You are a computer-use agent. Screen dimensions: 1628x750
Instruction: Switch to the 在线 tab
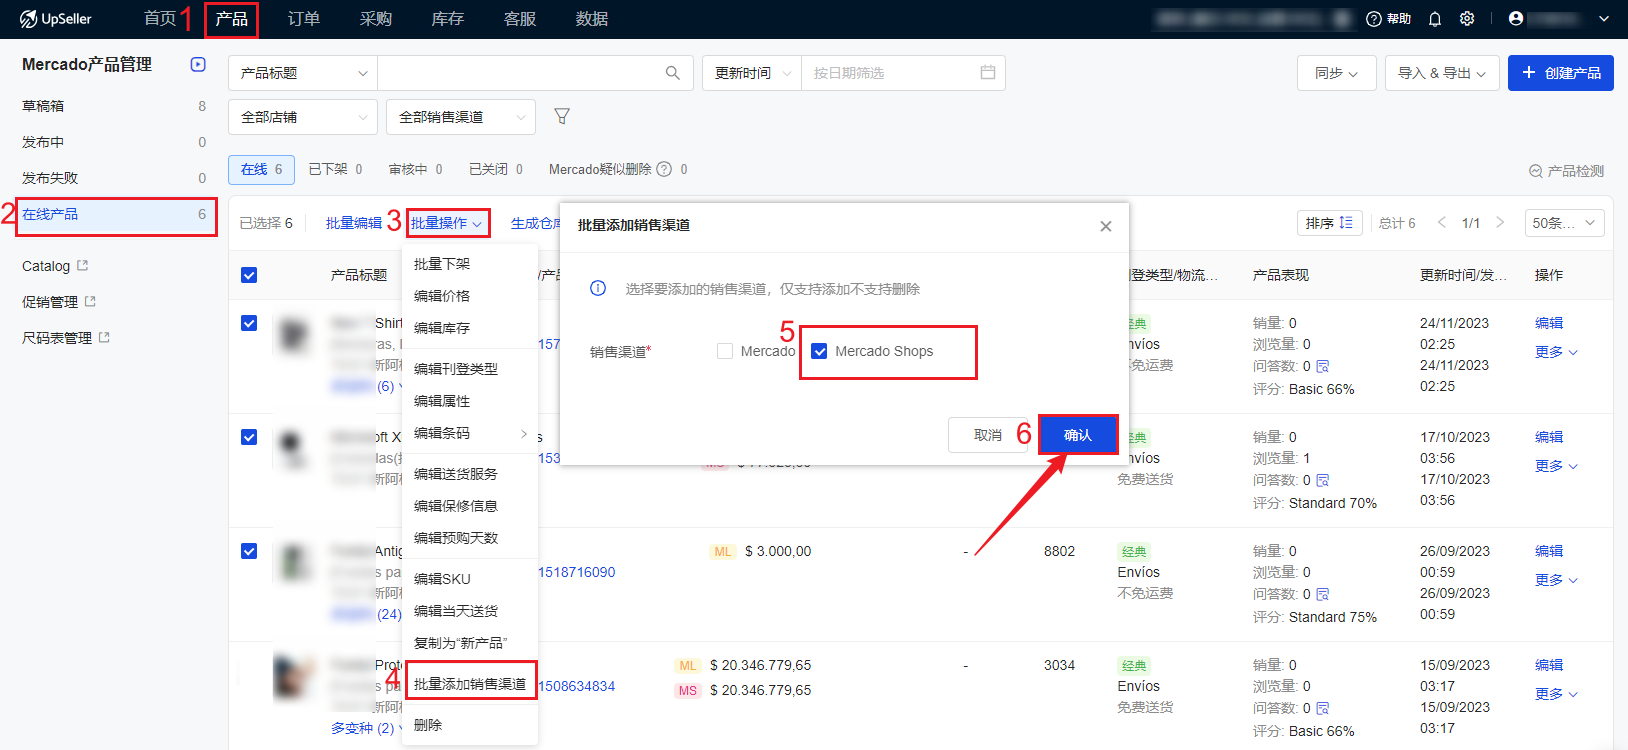coord(262,169)
